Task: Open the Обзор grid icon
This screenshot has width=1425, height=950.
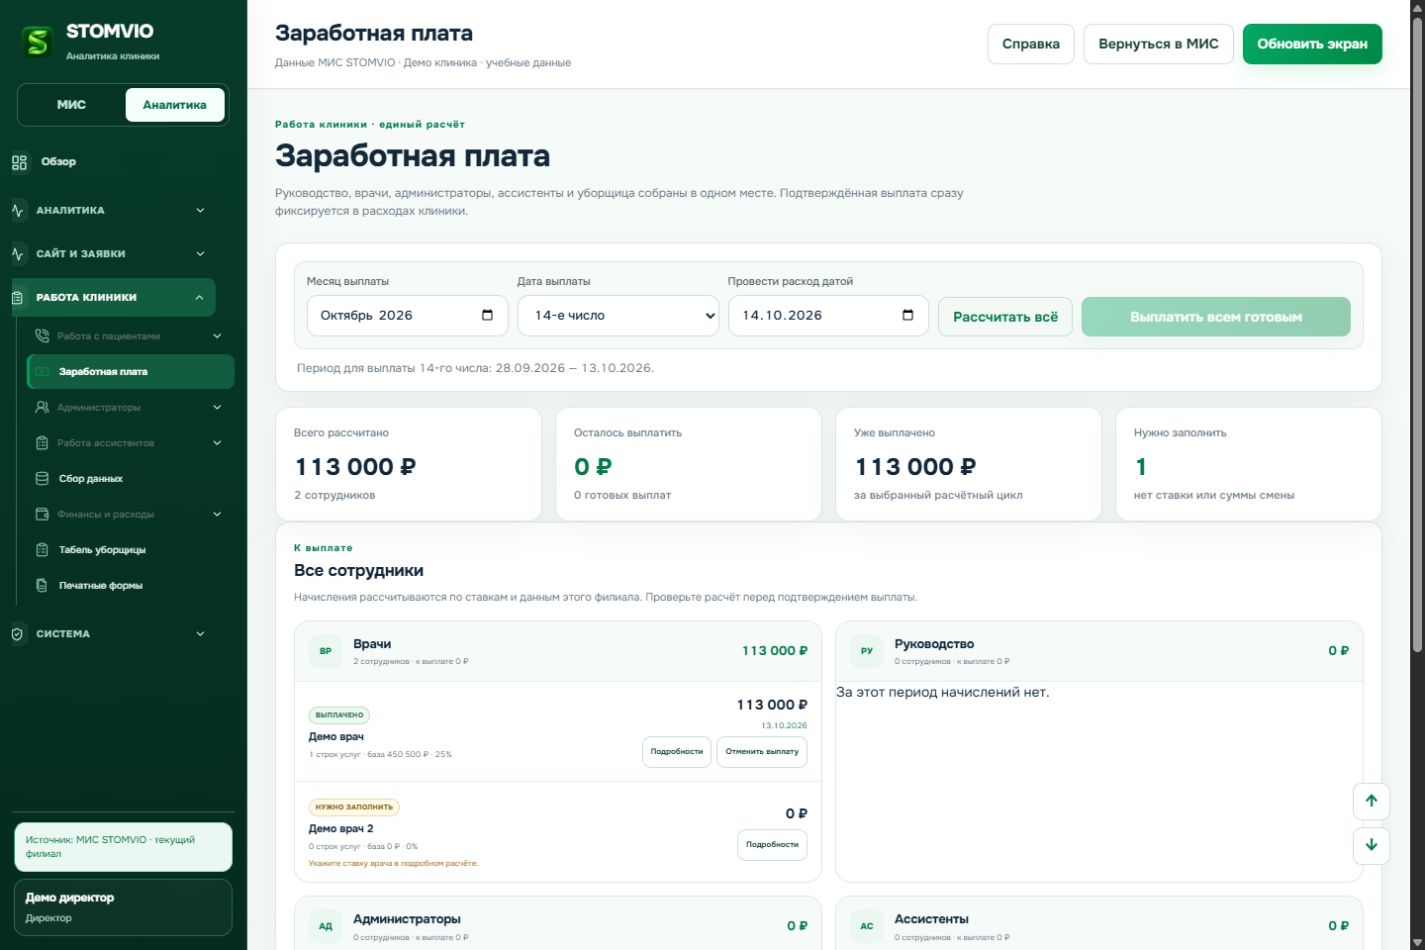Action: [19, 162]
